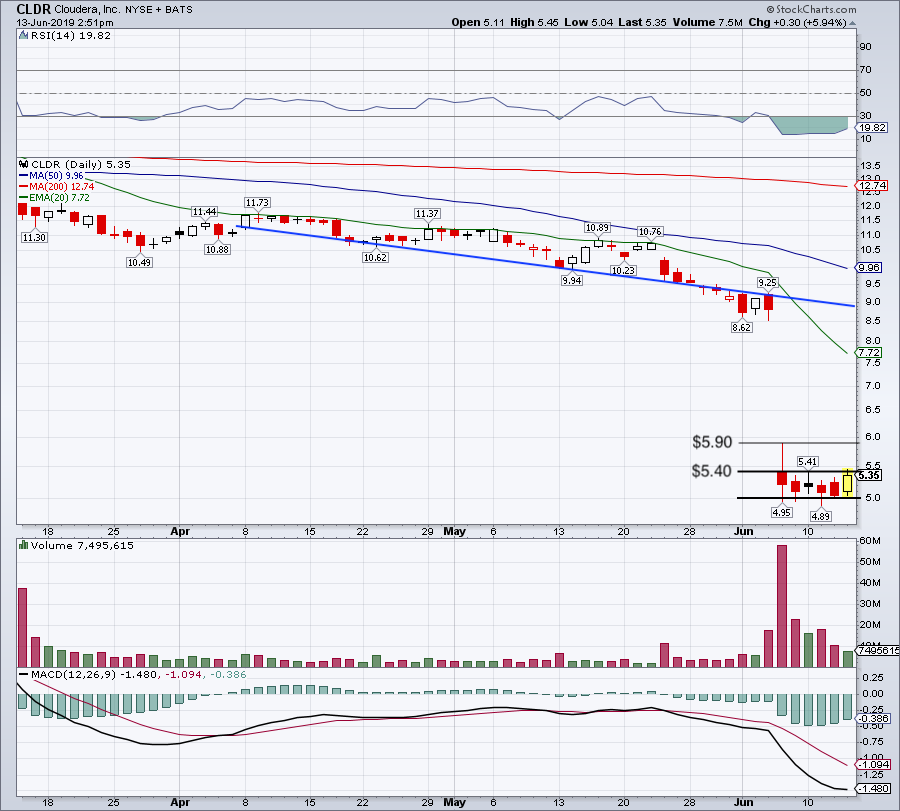Click the 10.23 low price label
The width and height of the screenshot is (900, 811).
(623, 270)
